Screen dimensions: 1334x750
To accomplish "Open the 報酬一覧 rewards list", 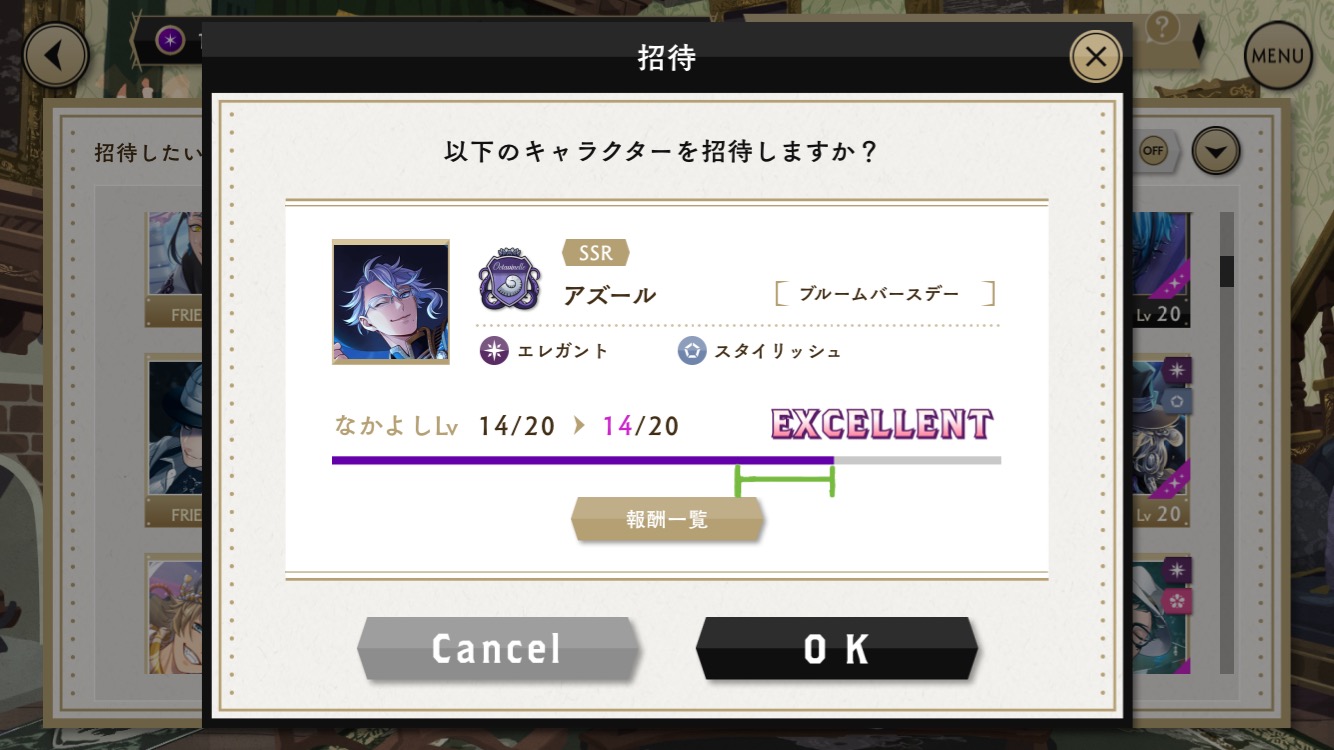I will [667, 520].
